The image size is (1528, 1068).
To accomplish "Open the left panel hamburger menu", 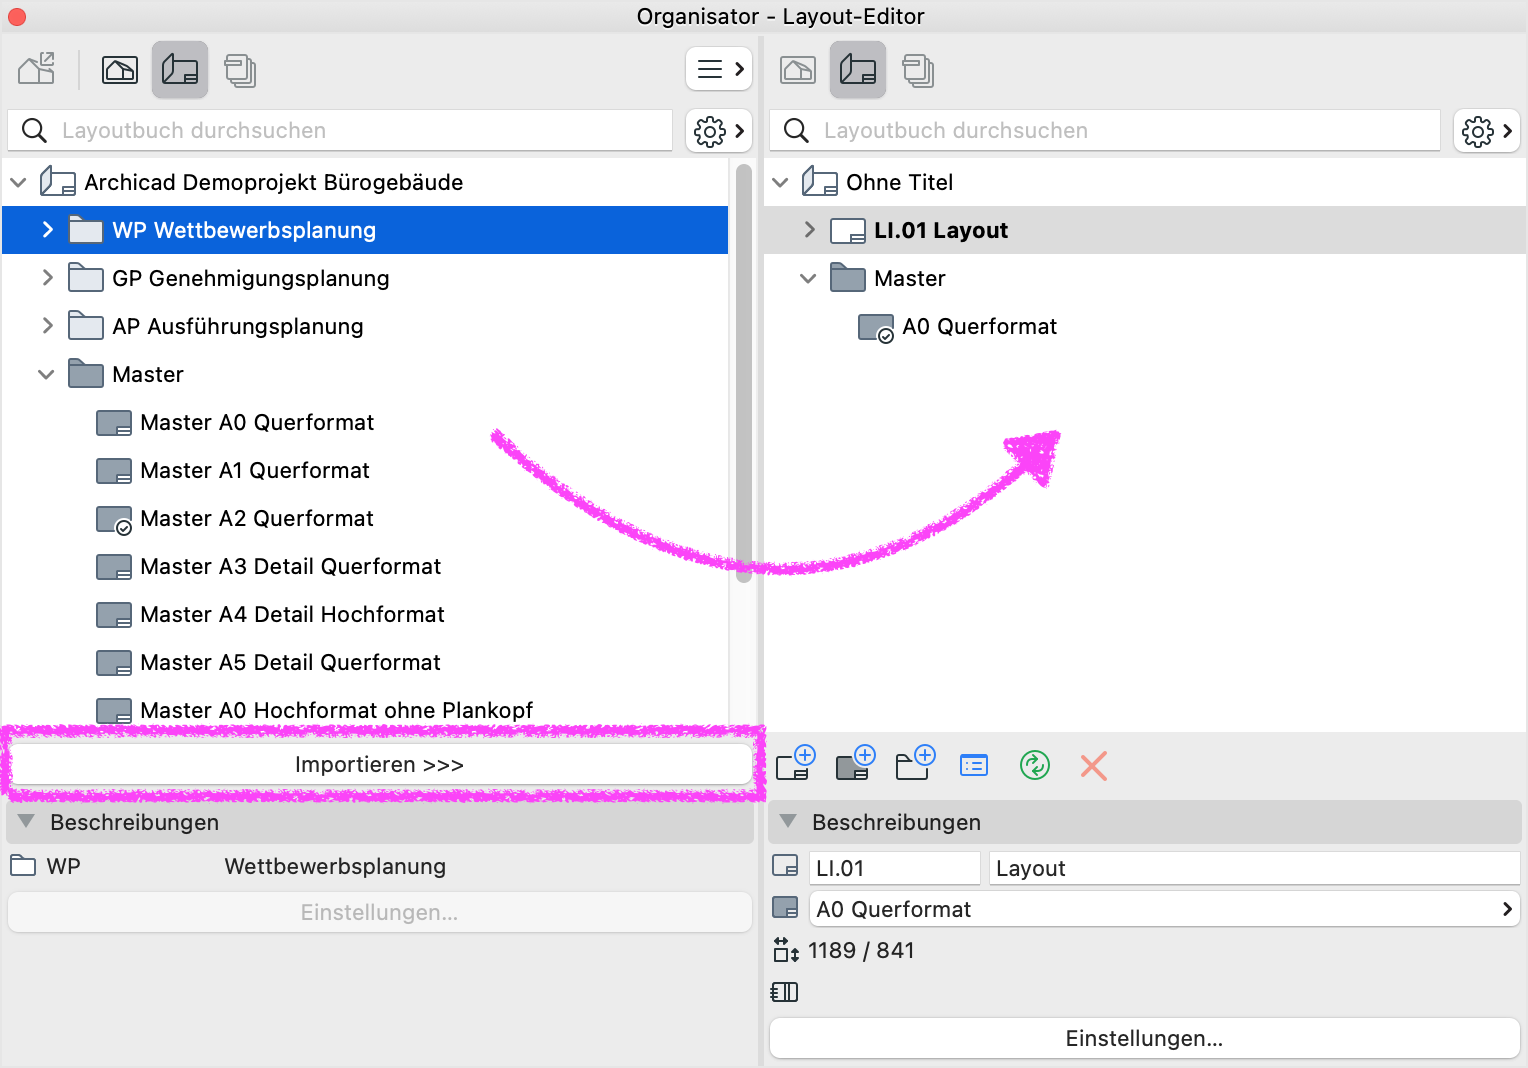I will click(718, 69).
